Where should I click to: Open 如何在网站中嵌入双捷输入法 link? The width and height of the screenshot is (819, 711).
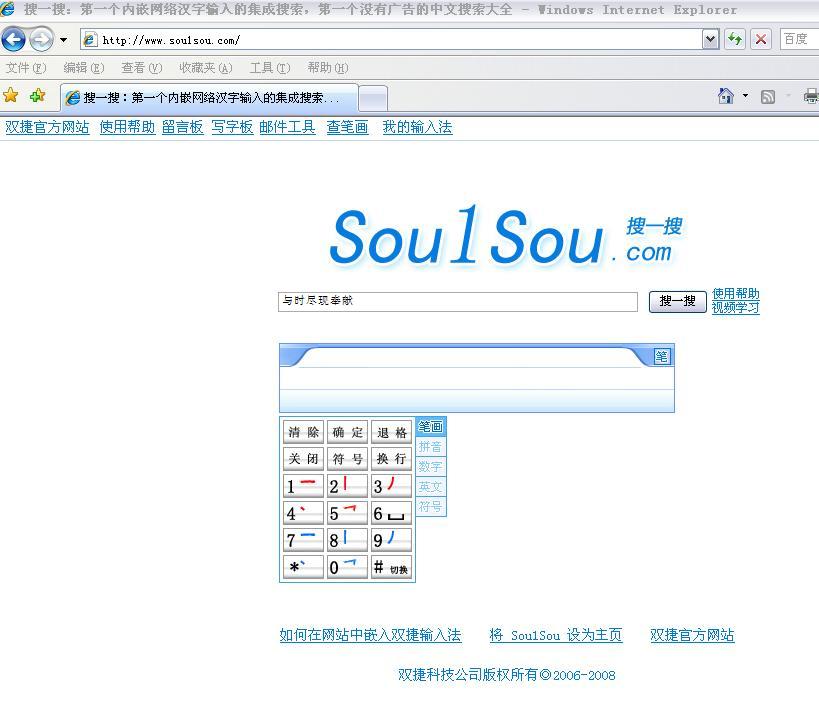[370, 635]
